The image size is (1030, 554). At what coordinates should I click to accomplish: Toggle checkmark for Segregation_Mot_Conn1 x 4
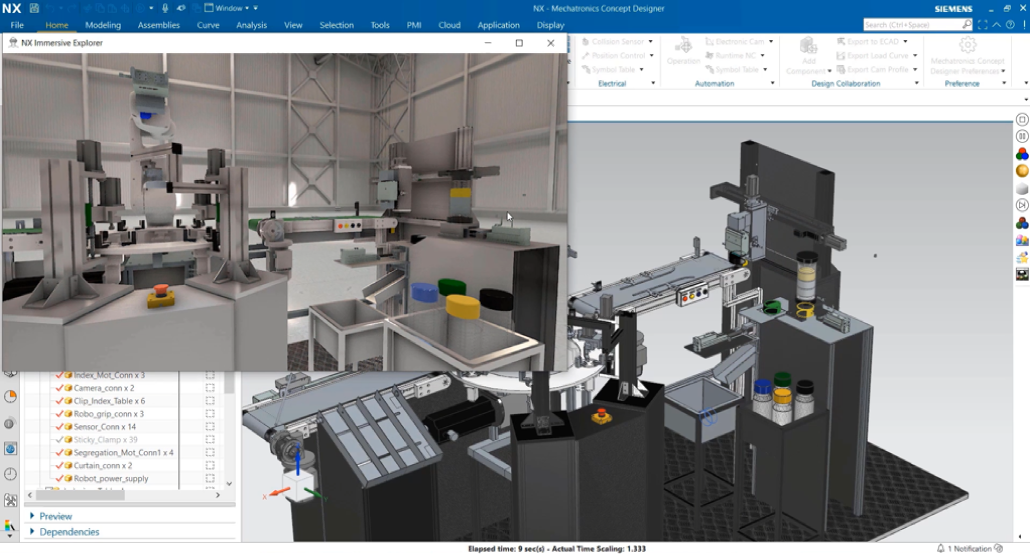[59, 453]
